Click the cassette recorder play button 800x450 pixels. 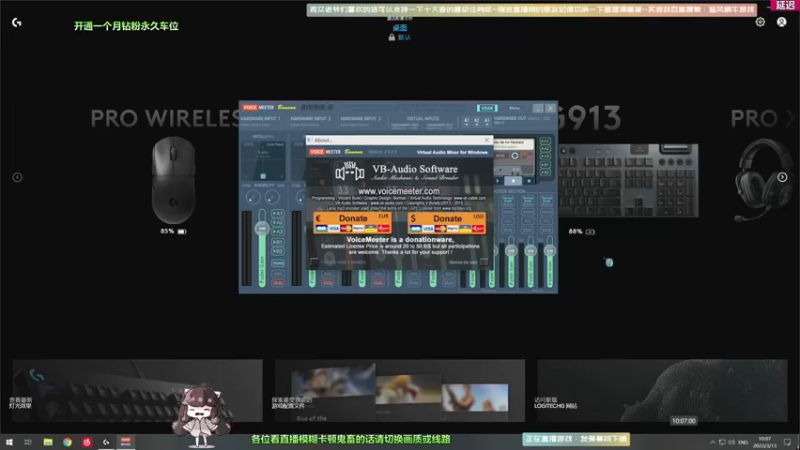click(x=498, y=181)
